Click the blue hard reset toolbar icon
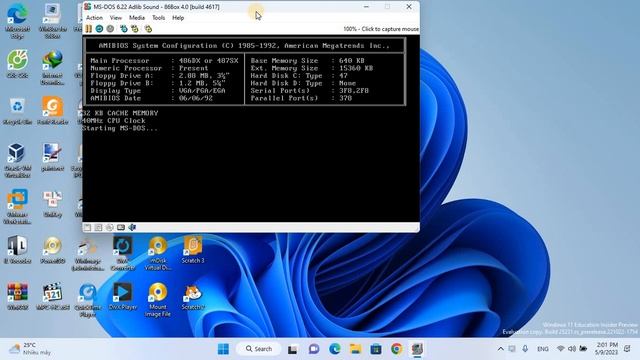The height and width of the screenshot is (360, 640). (x=99, y=29)
